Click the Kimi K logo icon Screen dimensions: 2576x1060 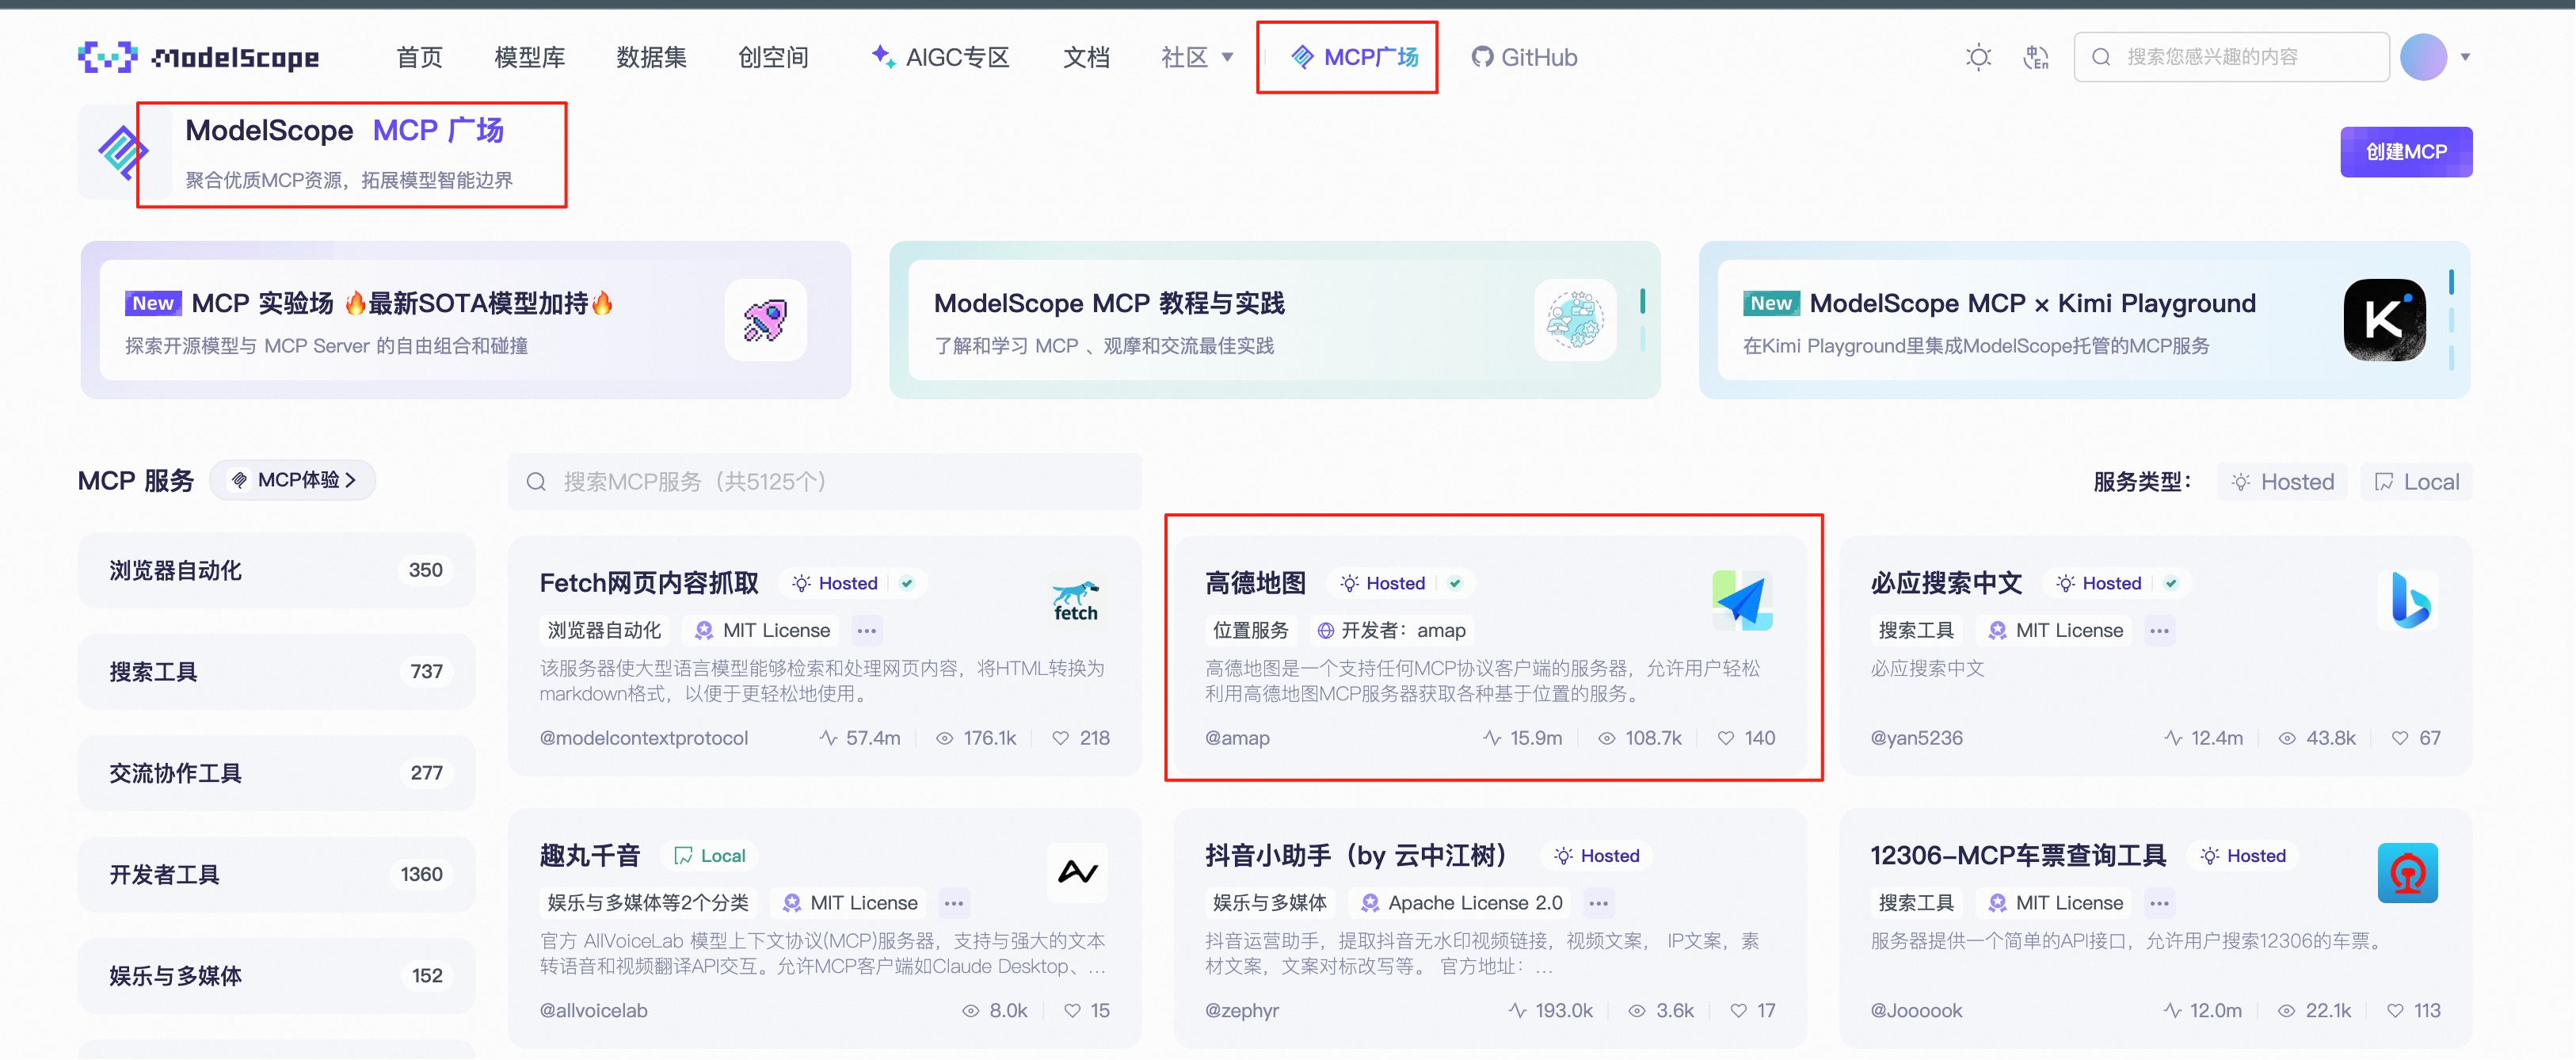click(2384, 320)
